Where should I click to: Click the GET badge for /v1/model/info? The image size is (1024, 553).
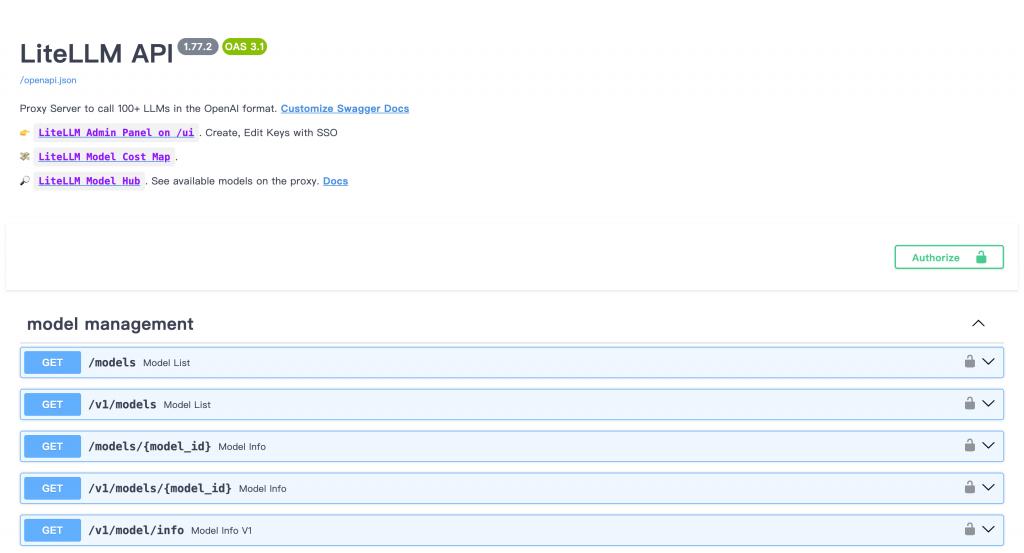52,529
